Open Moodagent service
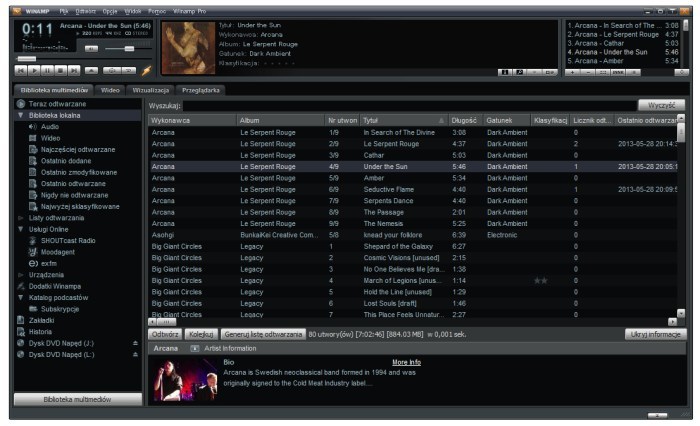Image resolution: width=700 pixels, height=426 pixels. [58, 252]
